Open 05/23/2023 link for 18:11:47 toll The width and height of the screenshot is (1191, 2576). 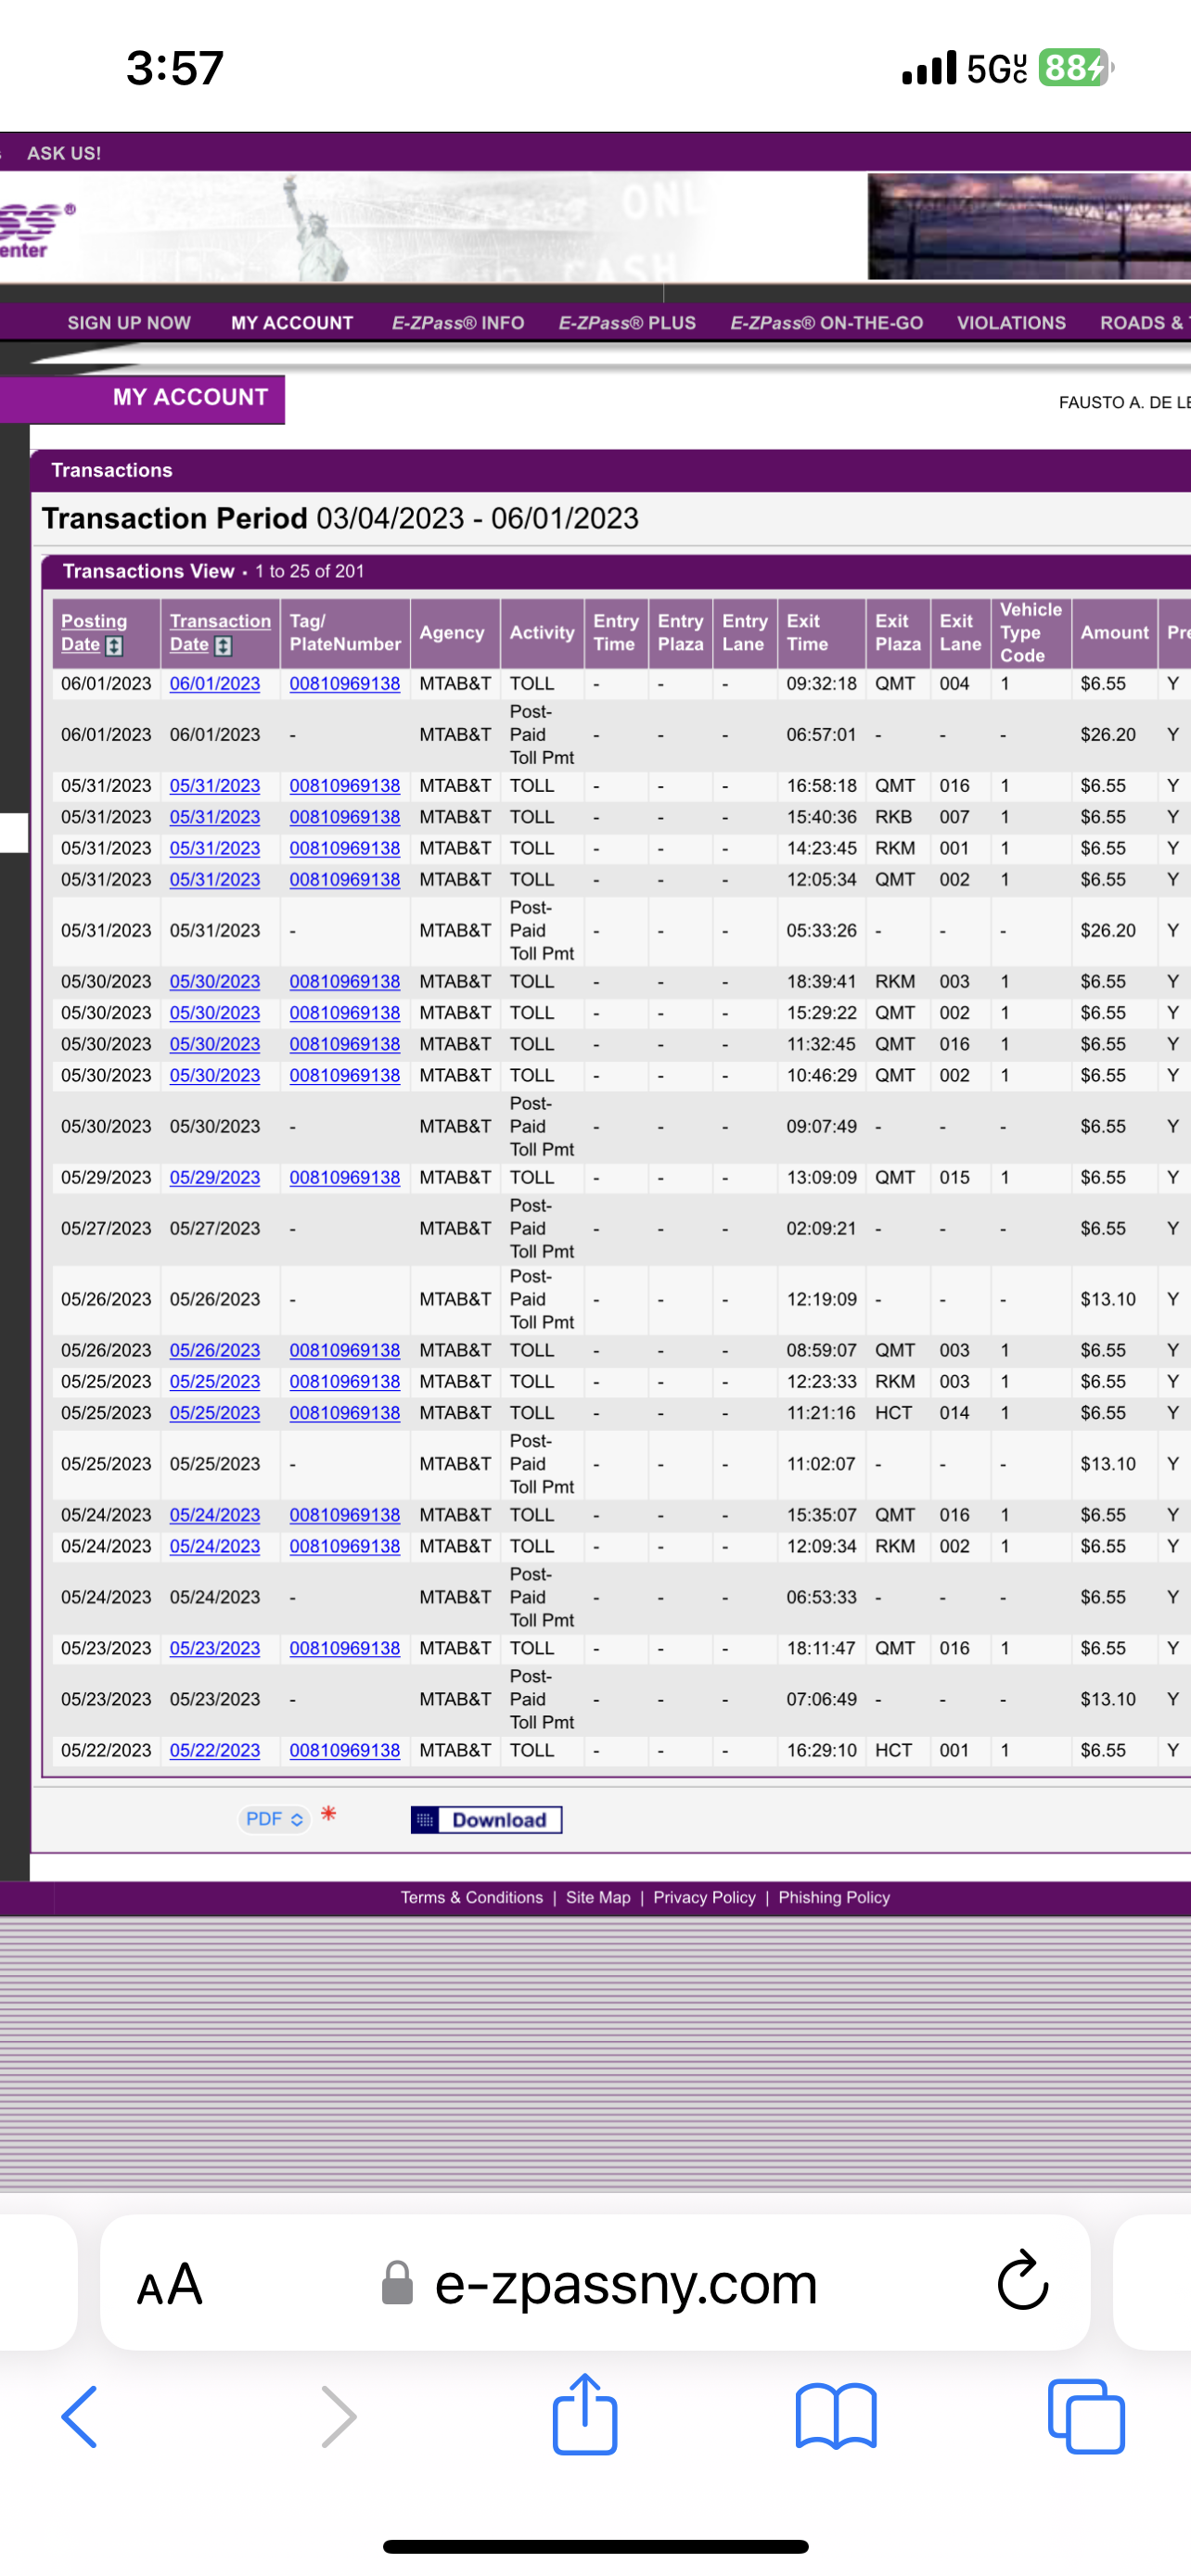coord(214,1648)
